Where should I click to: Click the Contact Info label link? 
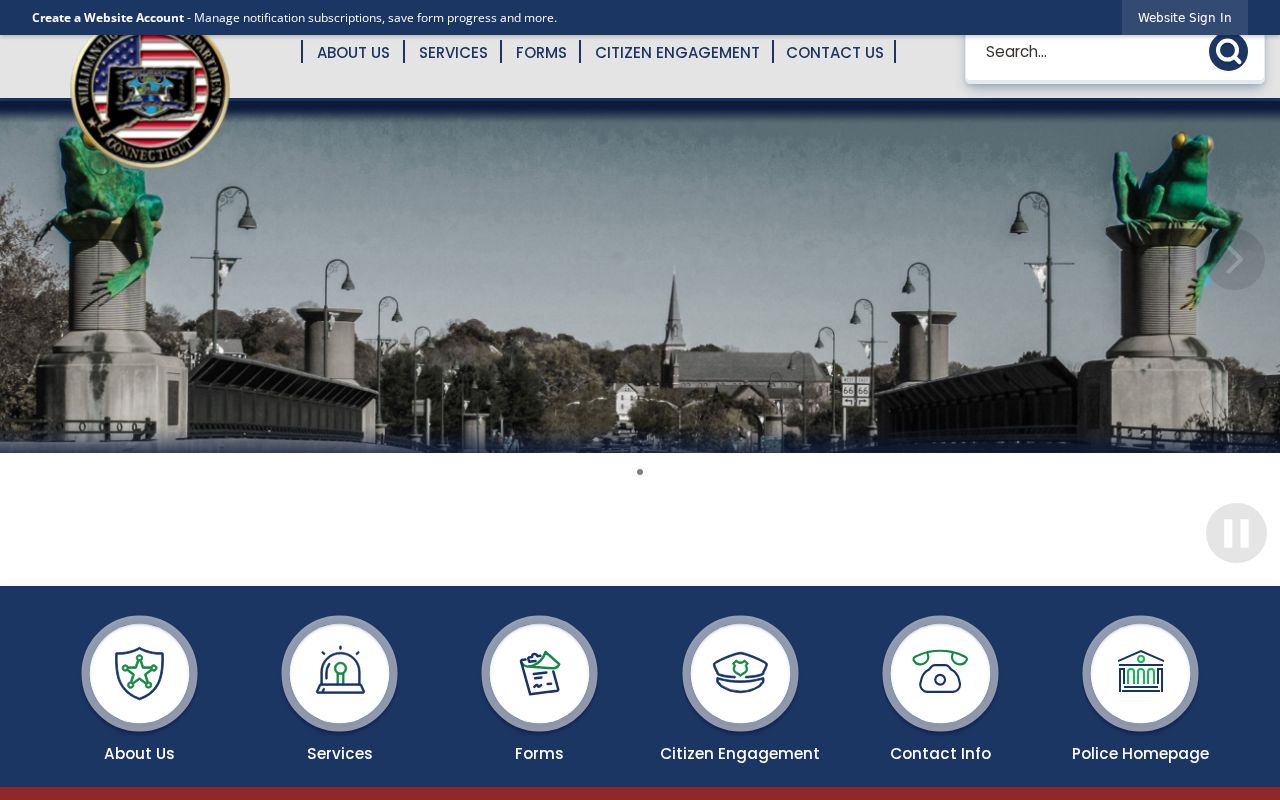point(940,754)
